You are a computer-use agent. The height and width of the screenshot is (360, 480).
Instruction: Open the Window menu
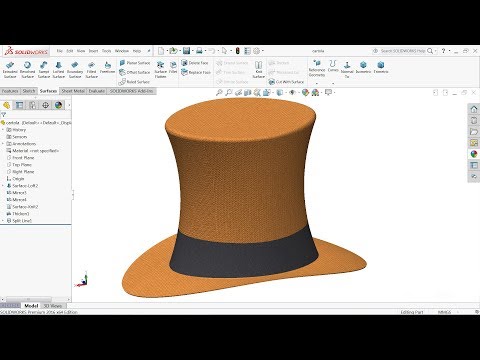coord(122,51)
